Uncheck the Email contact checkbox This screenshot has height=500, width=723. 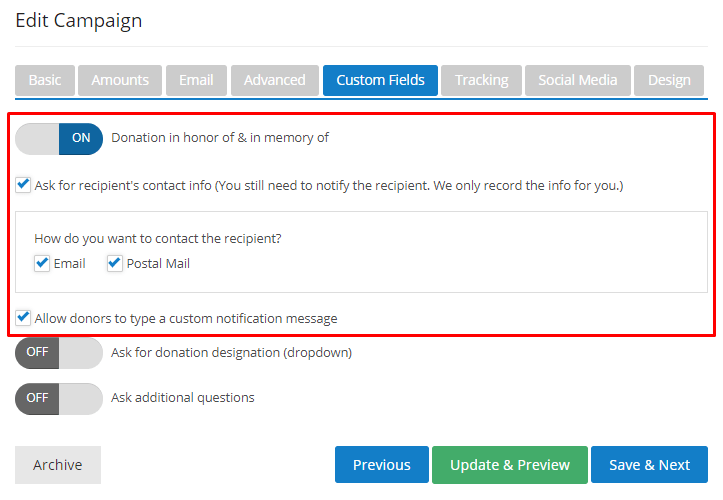point(42,264)
